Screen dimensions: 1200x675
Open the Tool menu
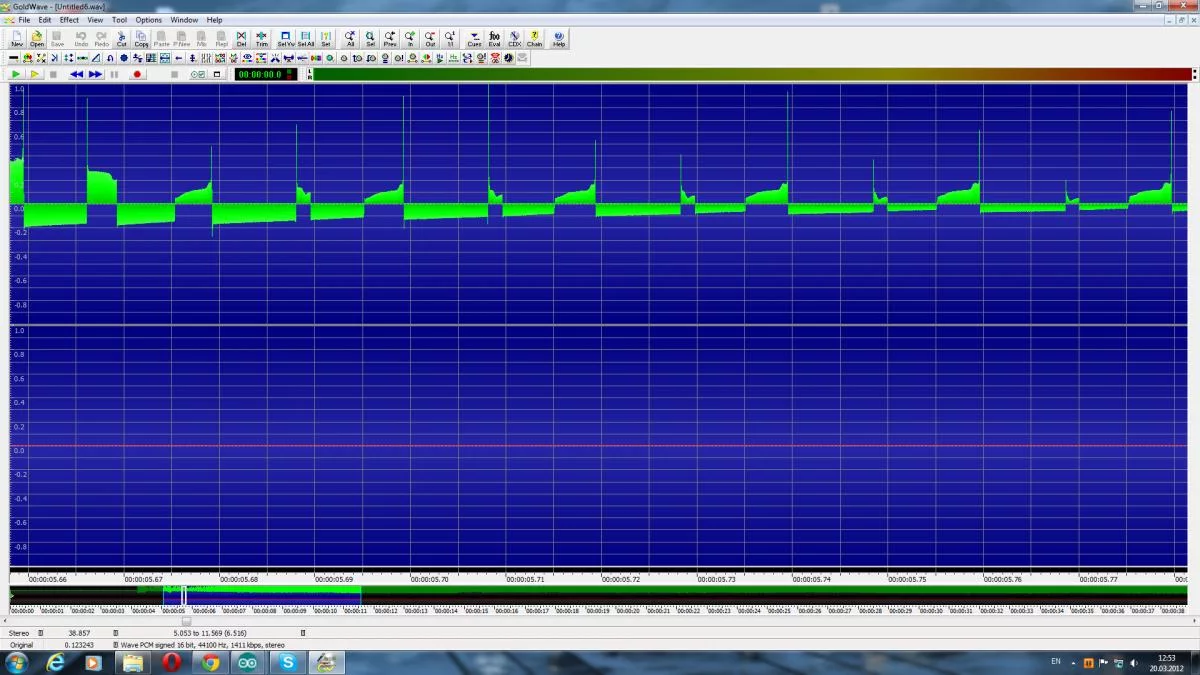click(119, 20)
